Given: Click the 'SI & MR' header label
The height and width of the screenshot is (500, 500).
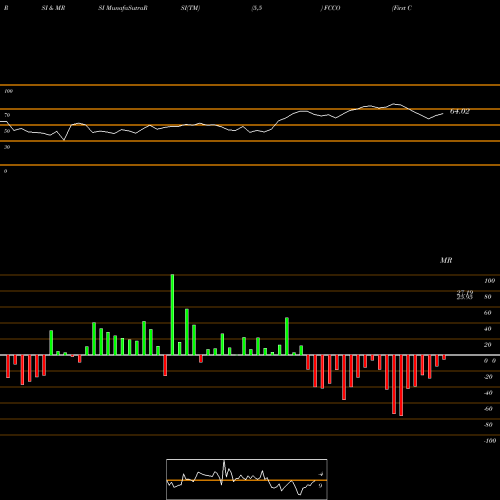Looking at the screenshot, I should (x=53, y=8).
